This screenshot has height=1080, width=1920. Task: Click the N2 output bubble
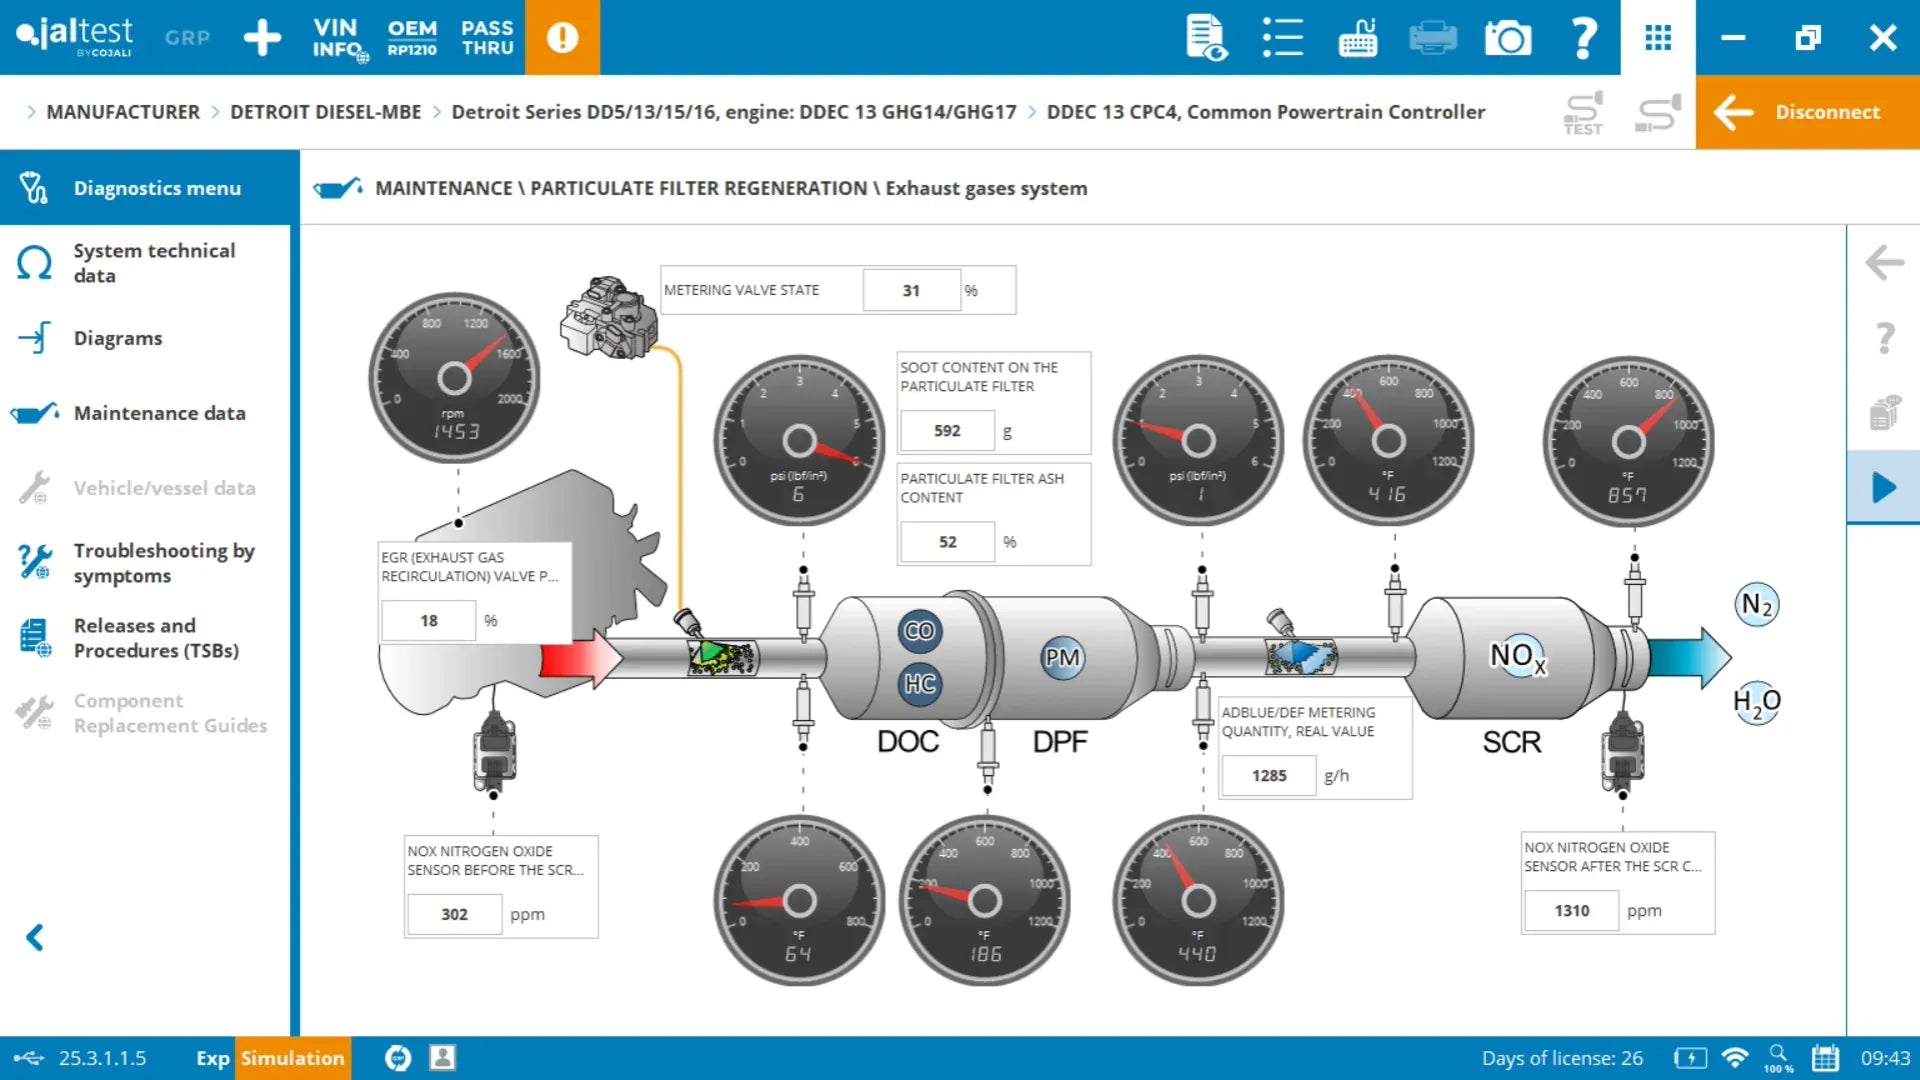[x=1757, y=604]
